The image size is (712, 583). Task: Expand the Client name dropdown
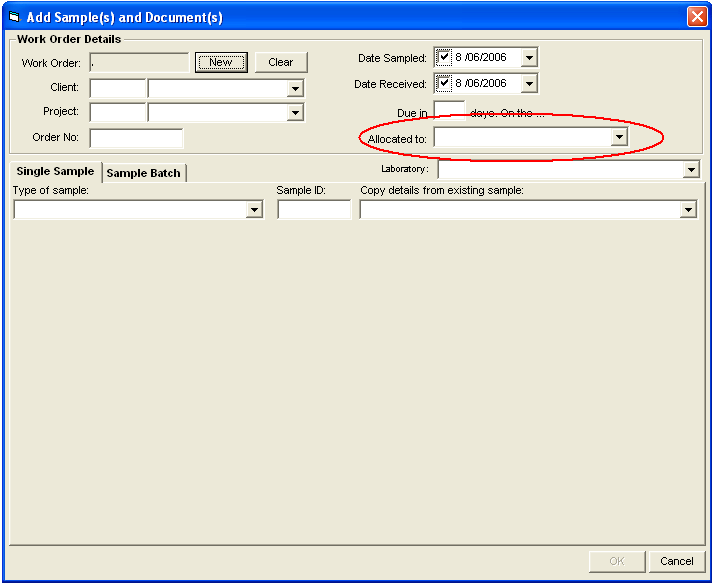pyautogui.click(x=295, y=89)
